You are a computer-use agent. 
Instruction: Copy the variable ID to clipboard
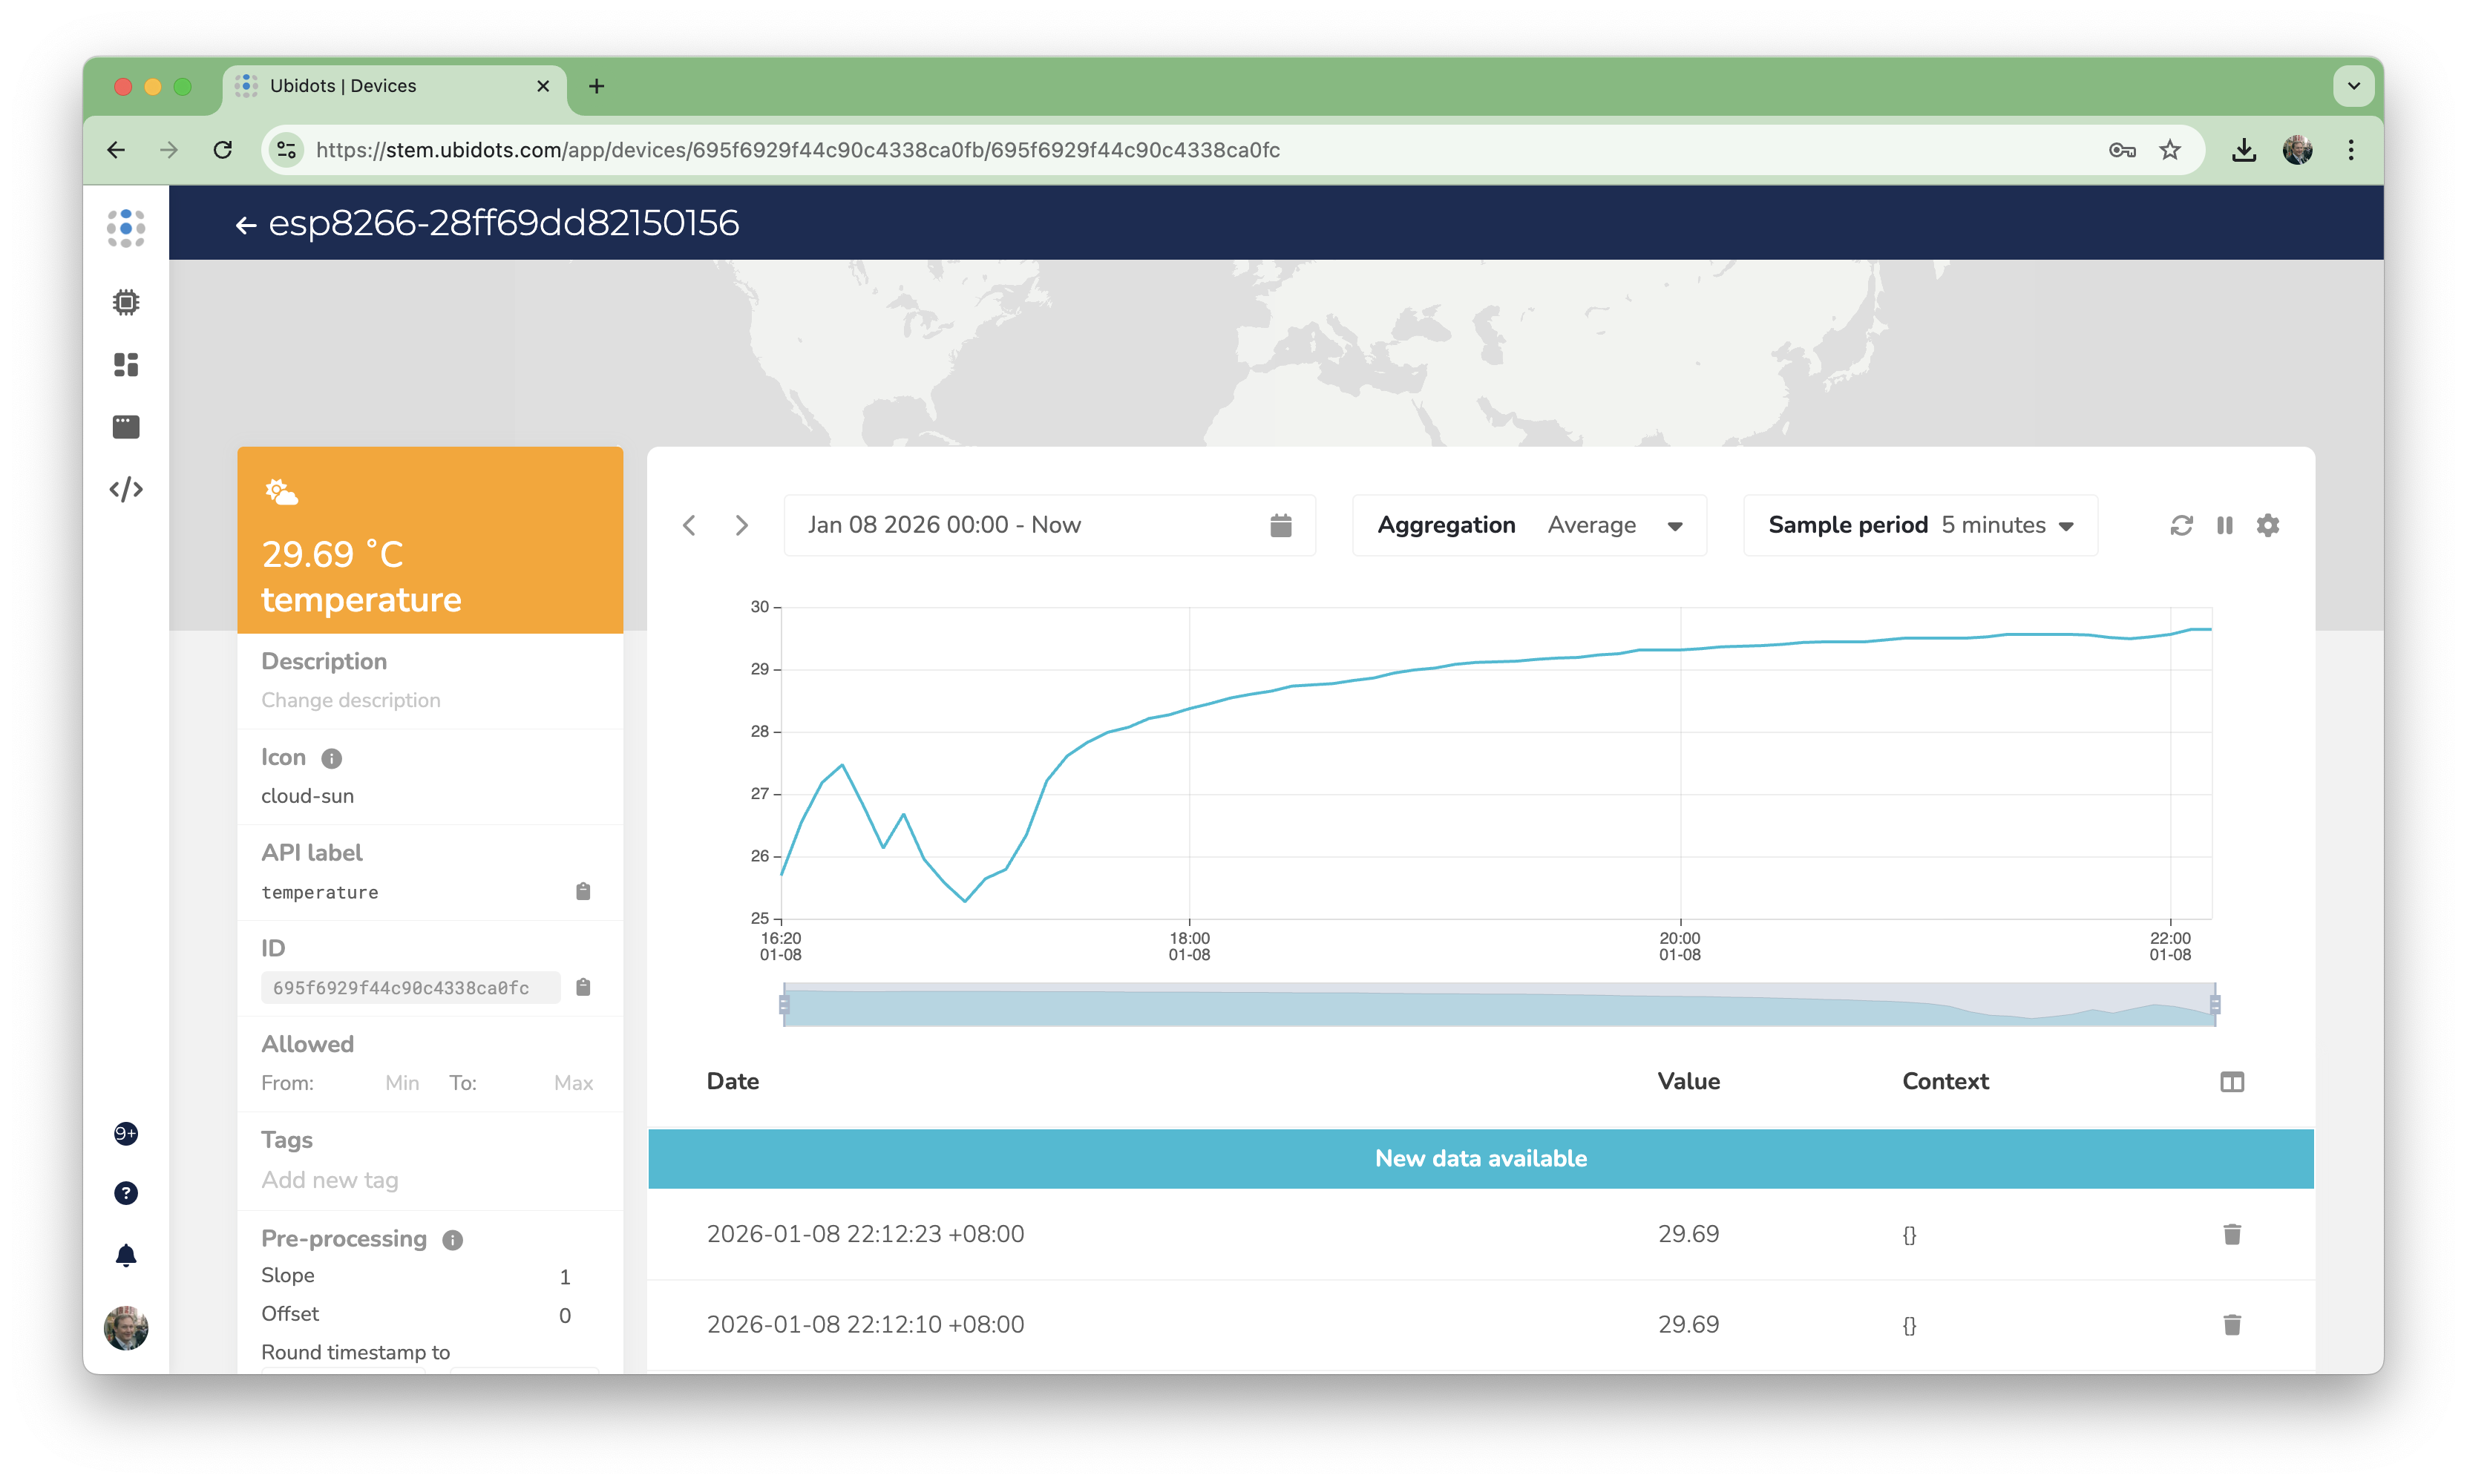pyautogui.click(x=583, y=987)
